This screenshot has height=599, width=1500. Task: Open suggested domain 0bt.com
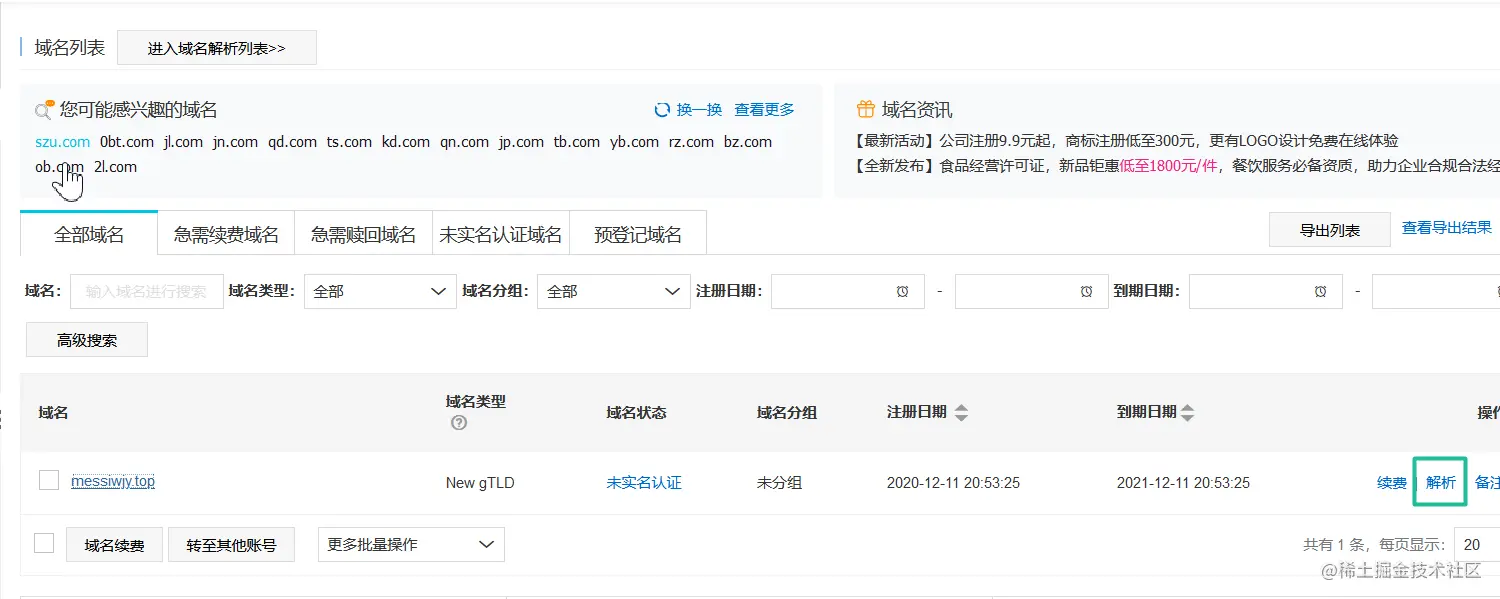(x=127, y=142)
